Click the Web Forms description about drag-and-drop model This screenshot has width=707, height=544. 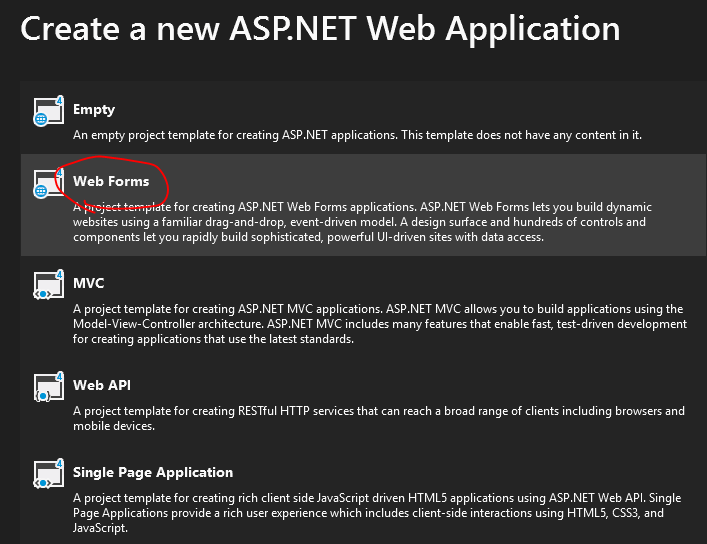pos(362,222)
